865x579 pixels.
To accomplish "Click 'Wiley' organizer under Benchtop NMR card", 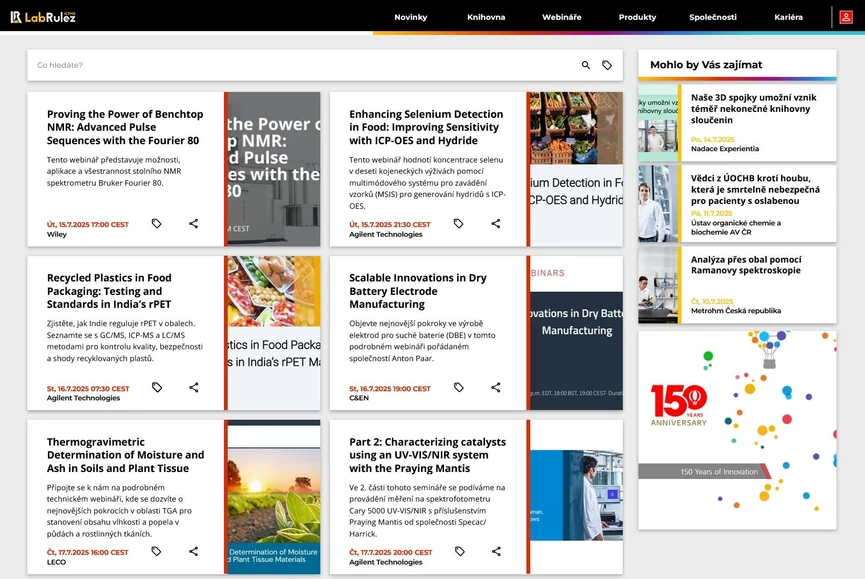I will (57, 234).
